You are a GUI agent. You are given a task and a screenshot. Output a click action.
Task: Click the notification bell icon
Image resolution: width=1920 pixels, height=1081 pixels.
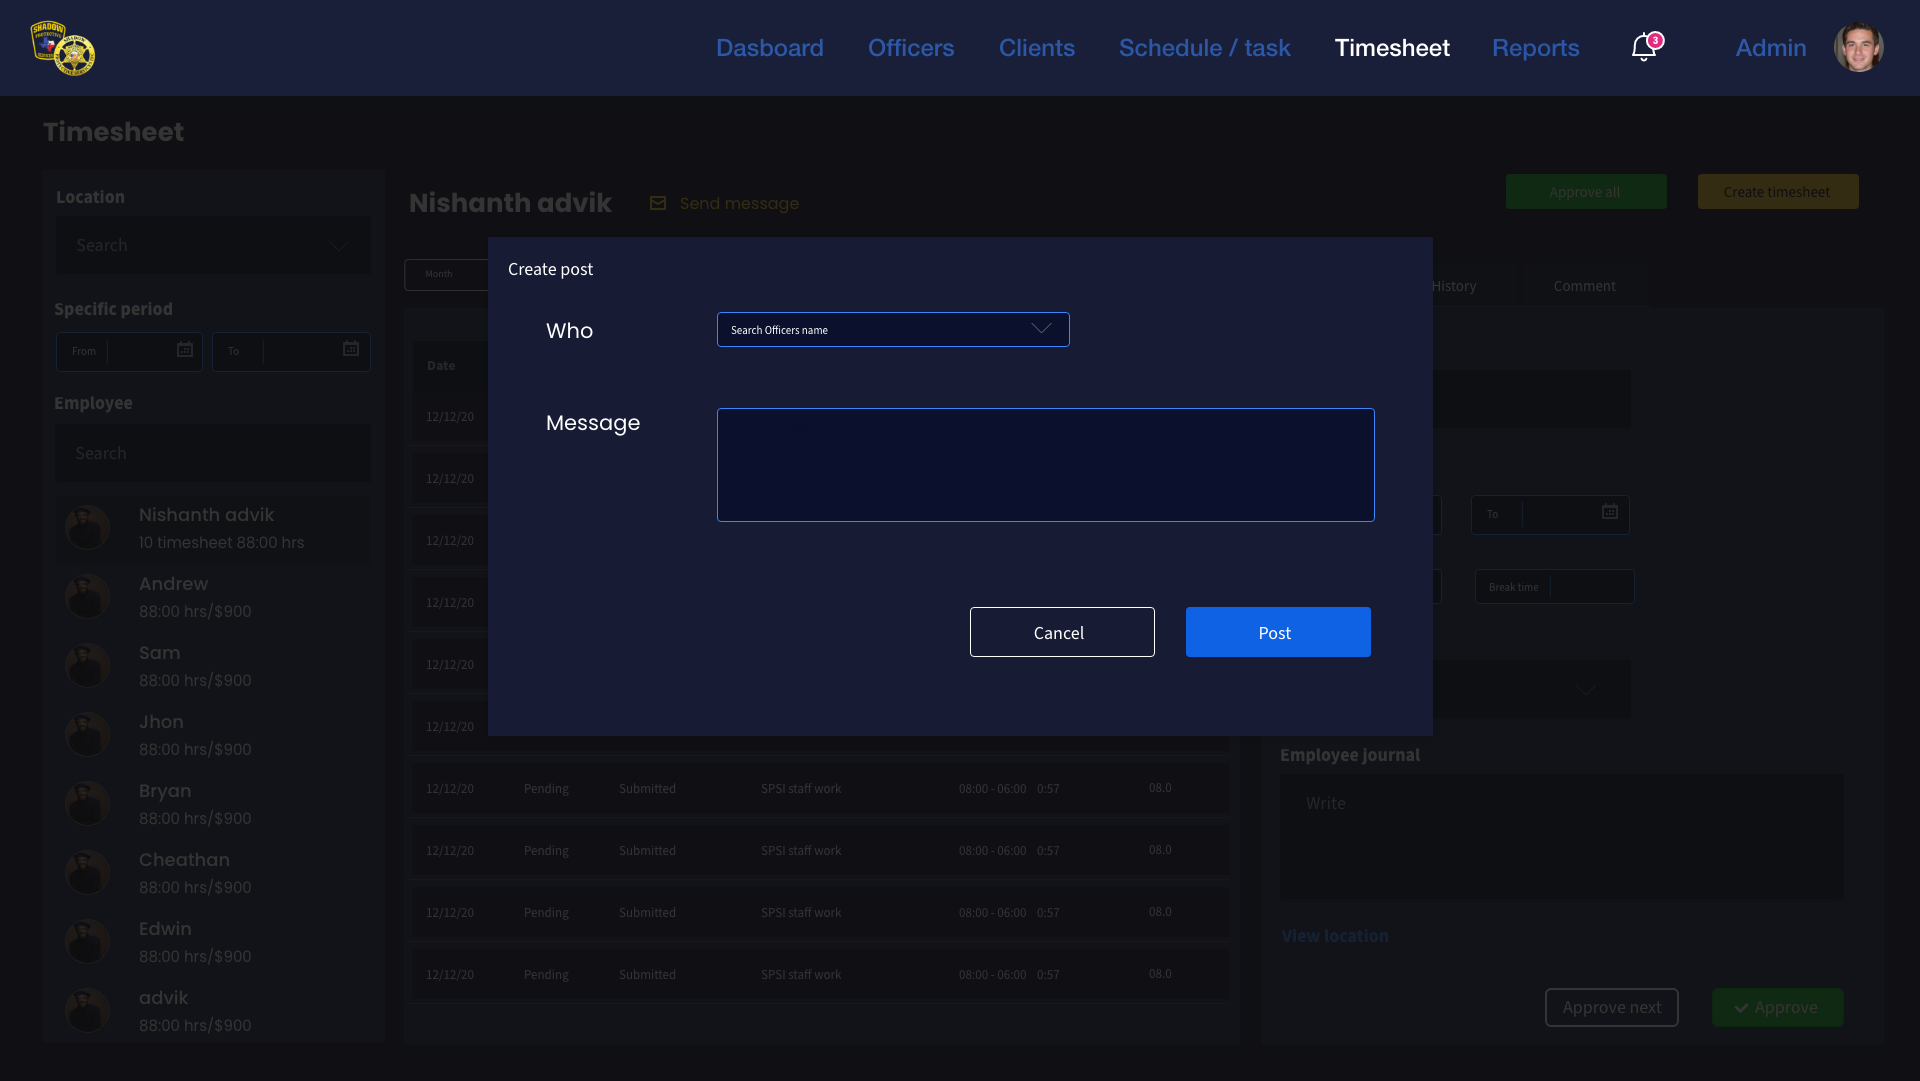pos(1643,48)
